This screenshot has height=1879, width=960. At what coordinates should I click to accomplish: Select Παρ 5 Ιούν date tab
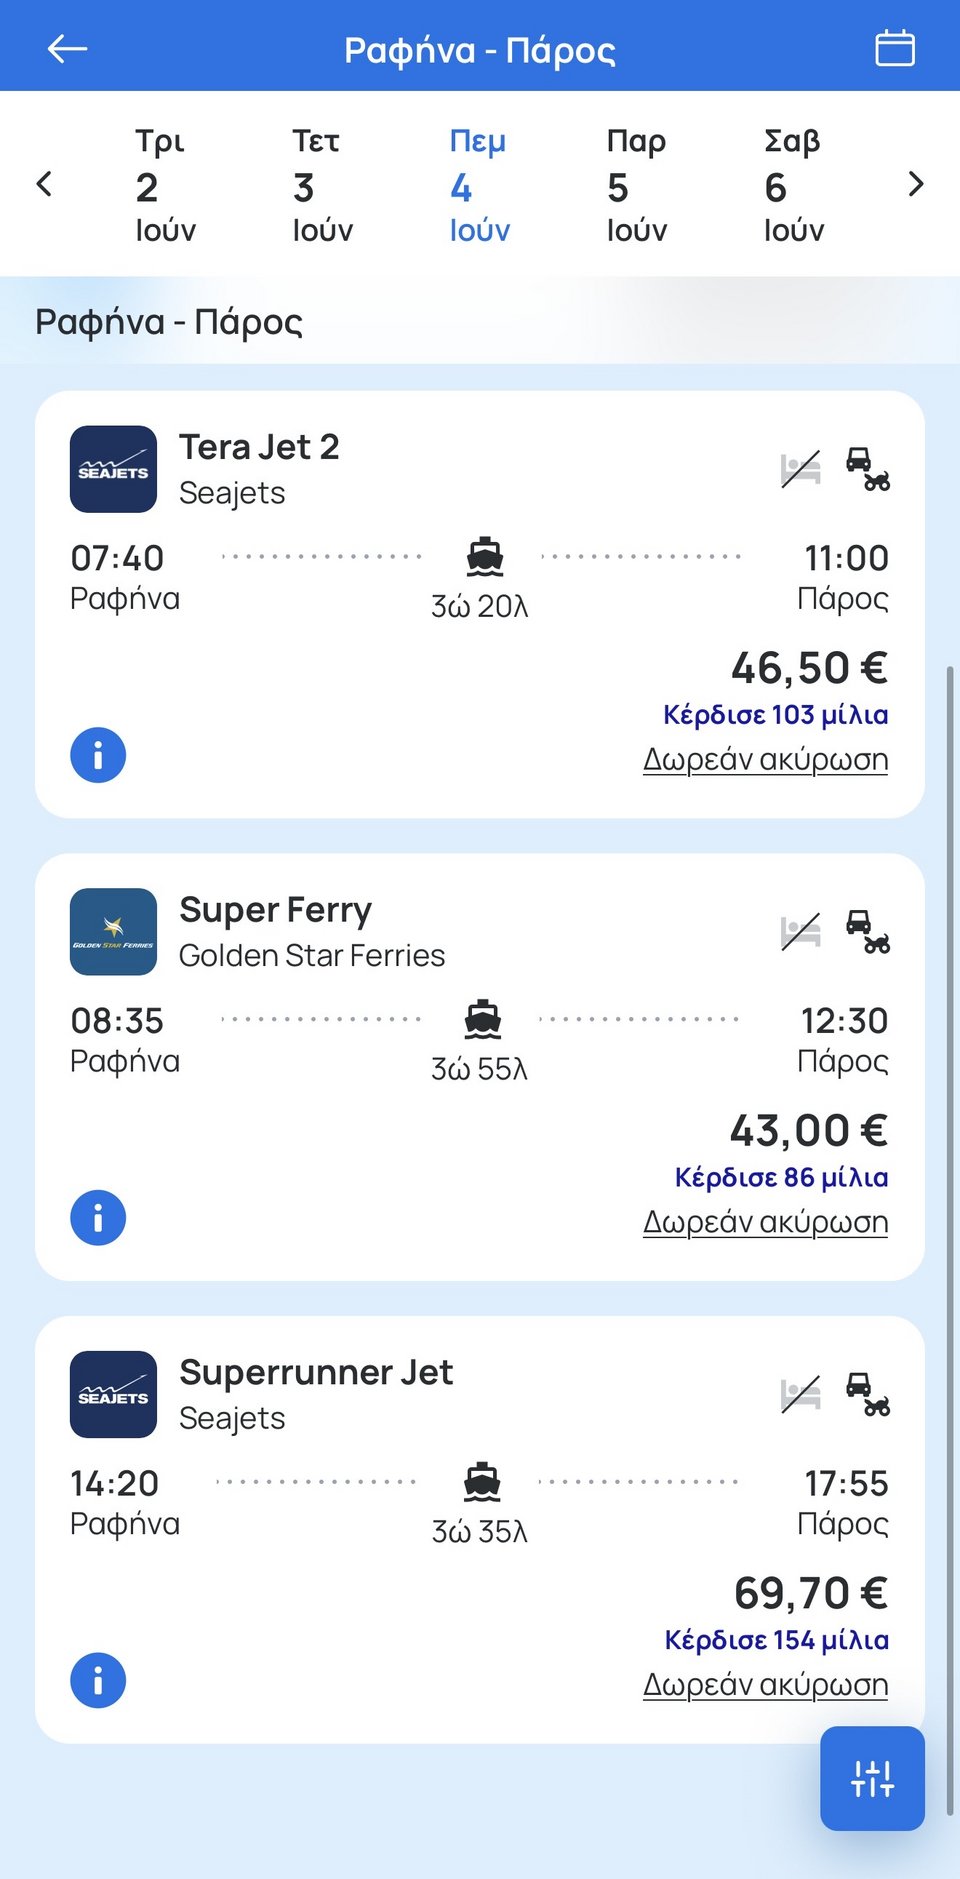coord(636,185)
